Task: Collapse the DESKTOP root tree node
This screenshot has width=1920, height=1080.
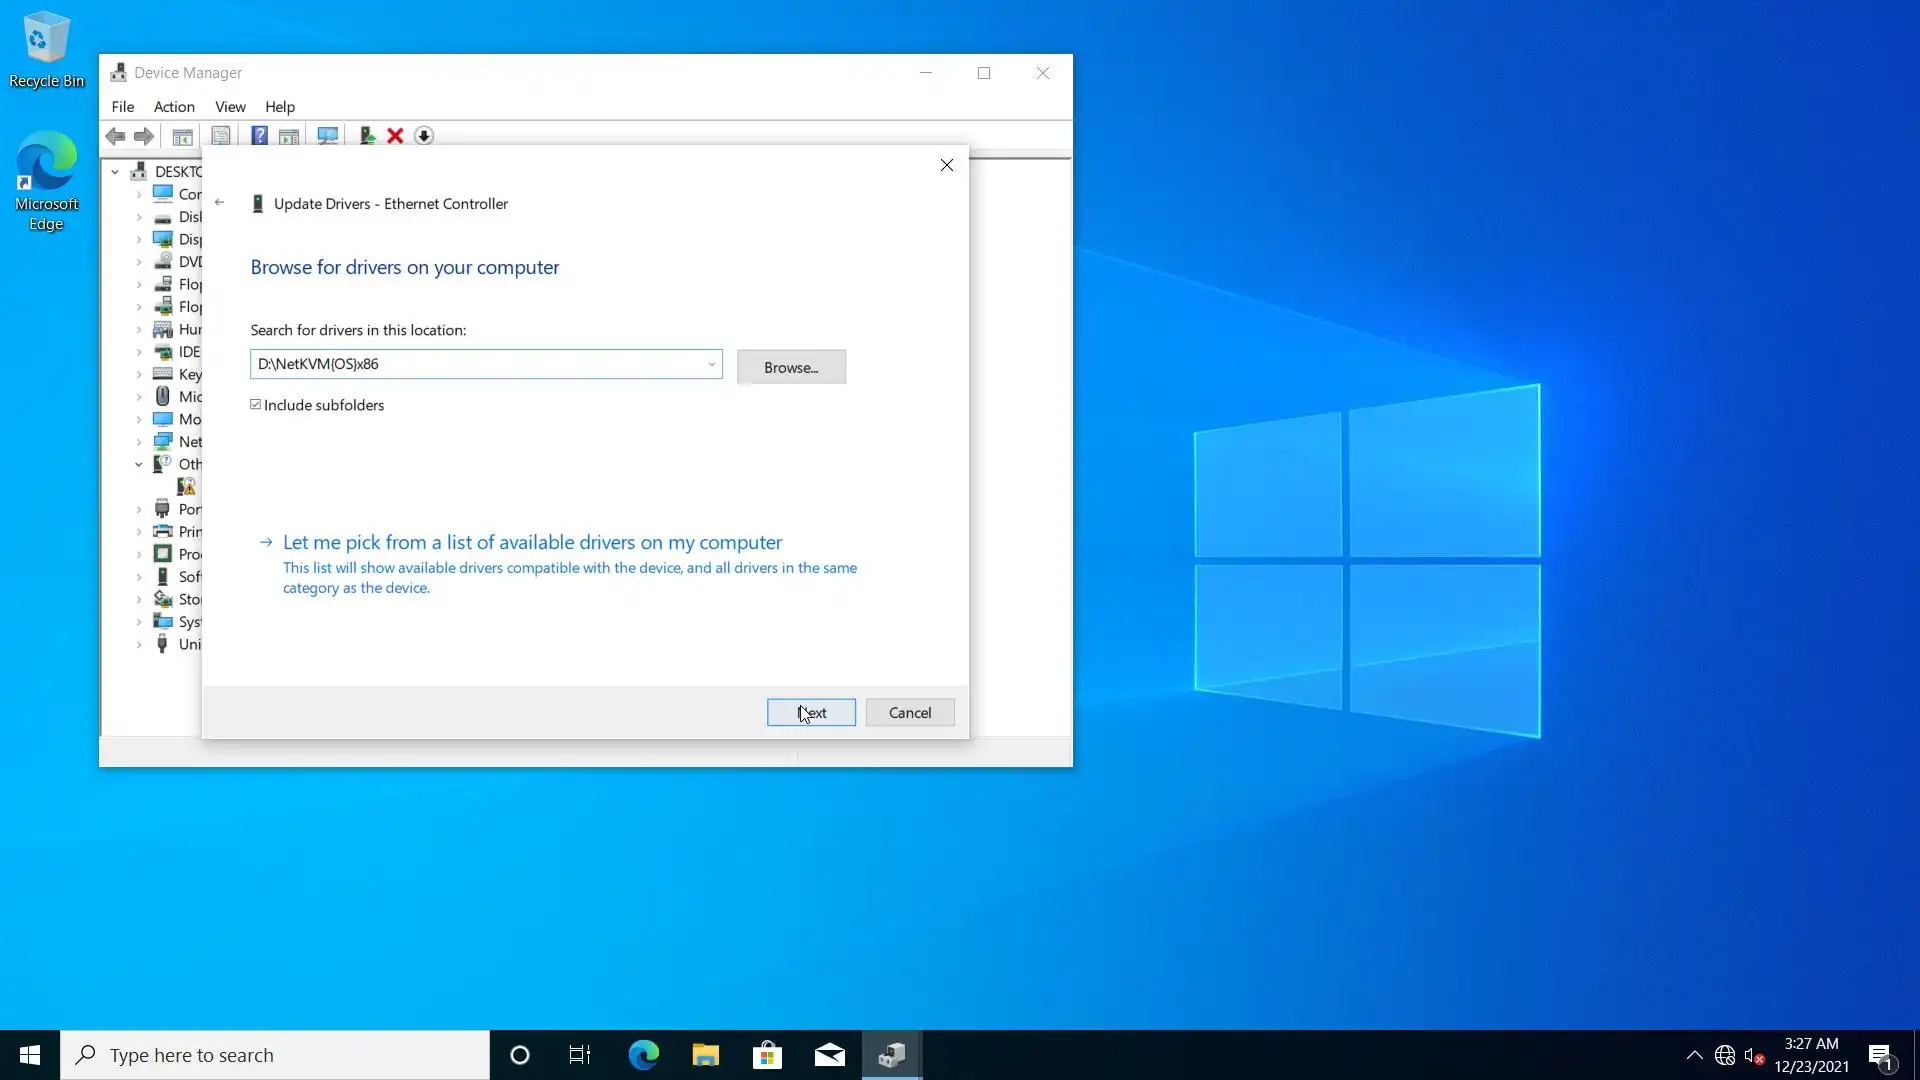Action: (115, 172)
